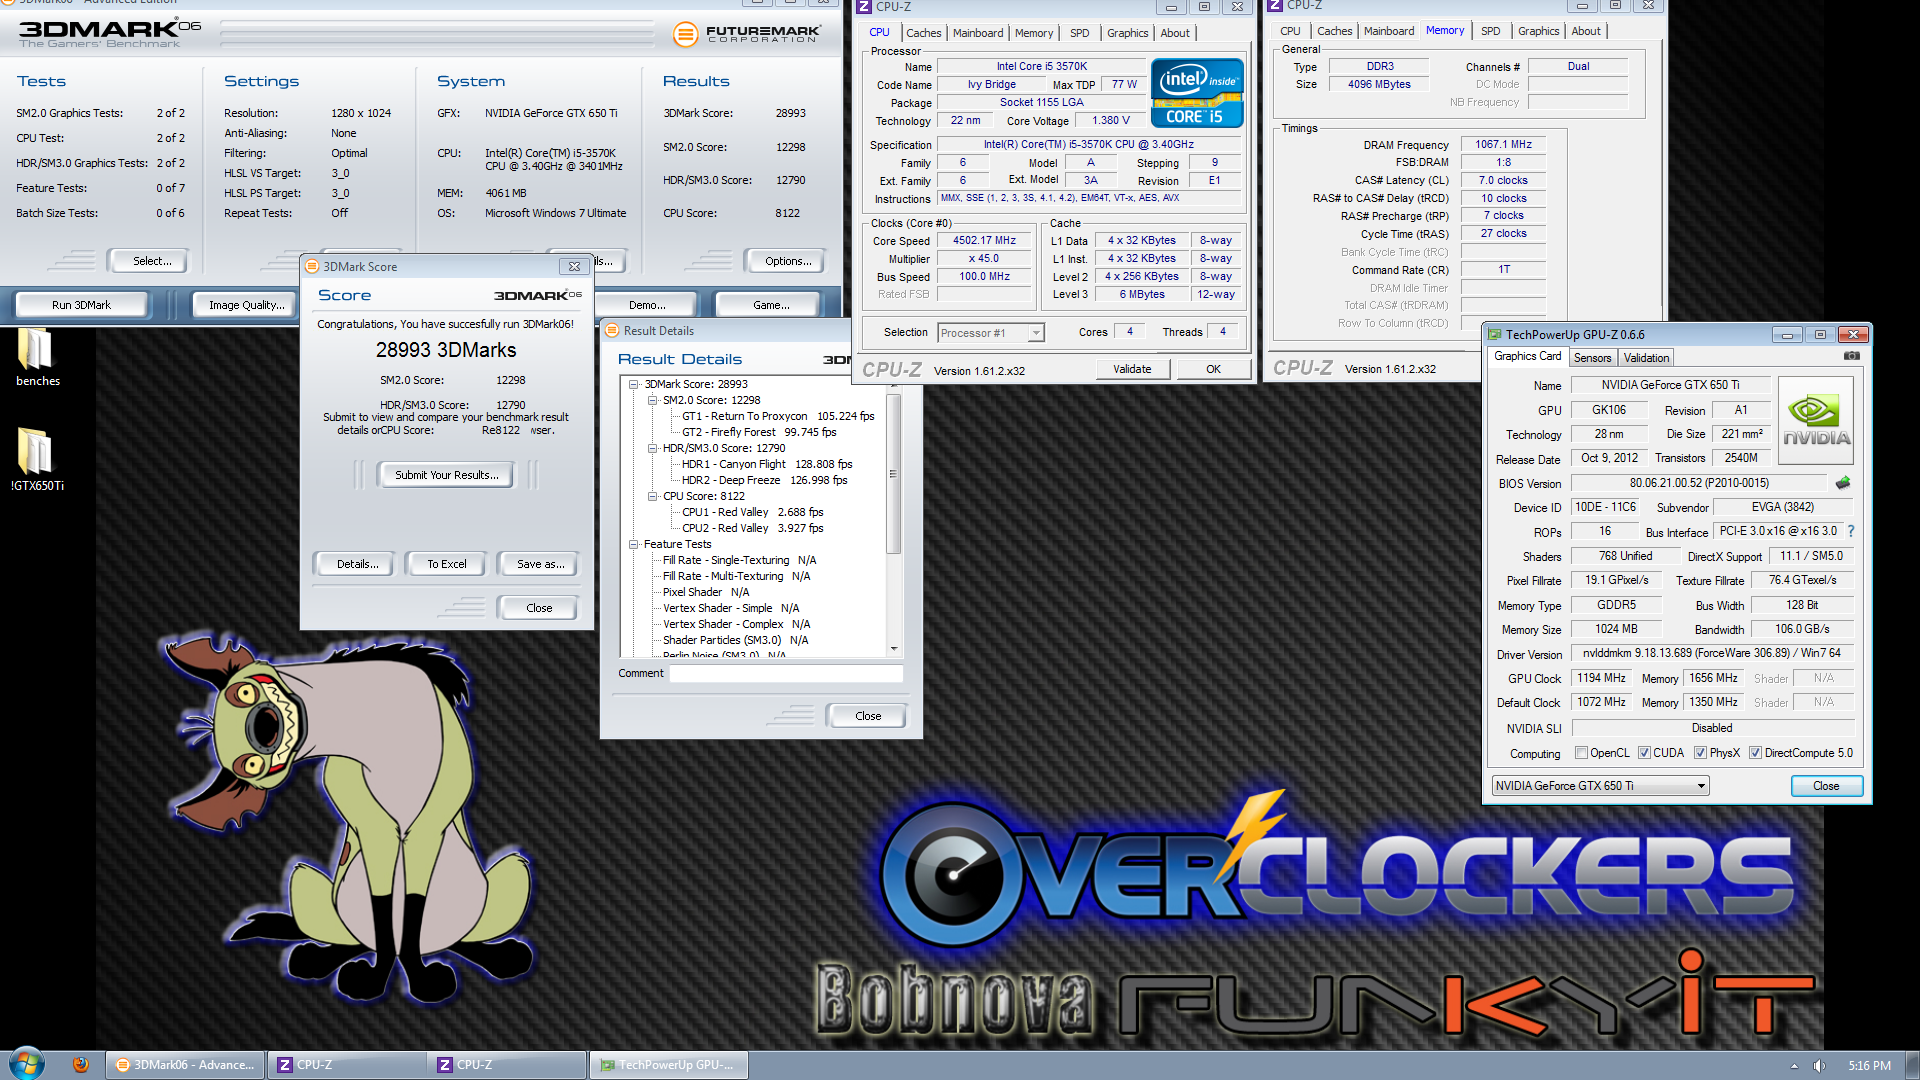
Task: Click the Options... button in 3DMark06
Action: (788, 261)
